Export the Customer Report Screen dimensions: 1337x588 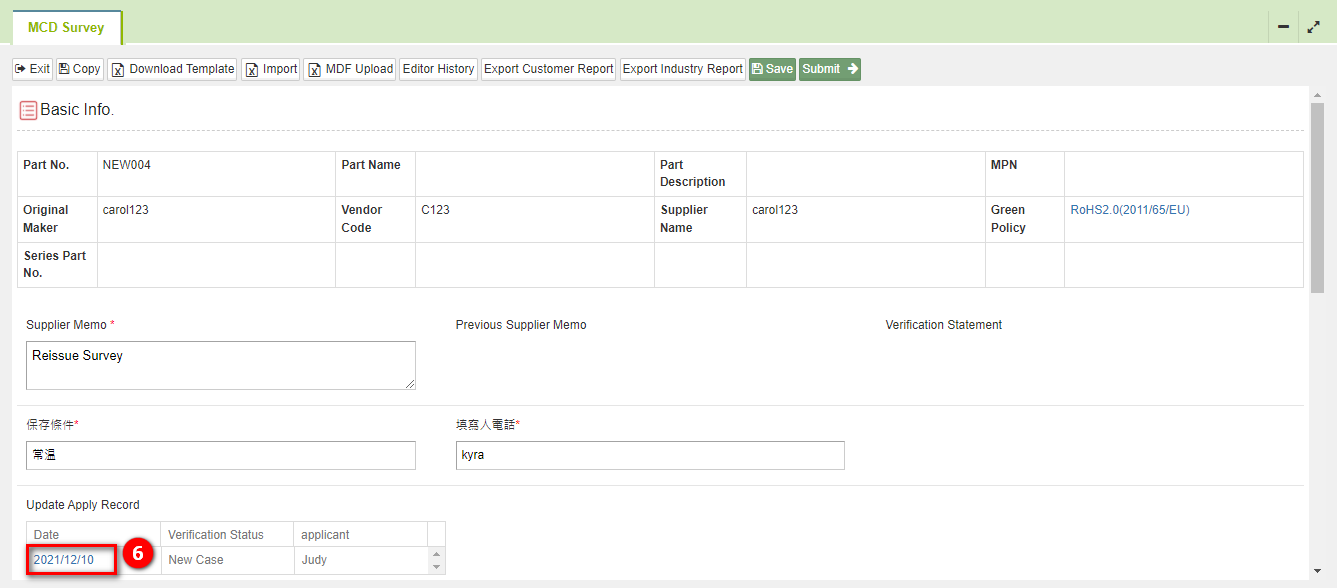549,69
